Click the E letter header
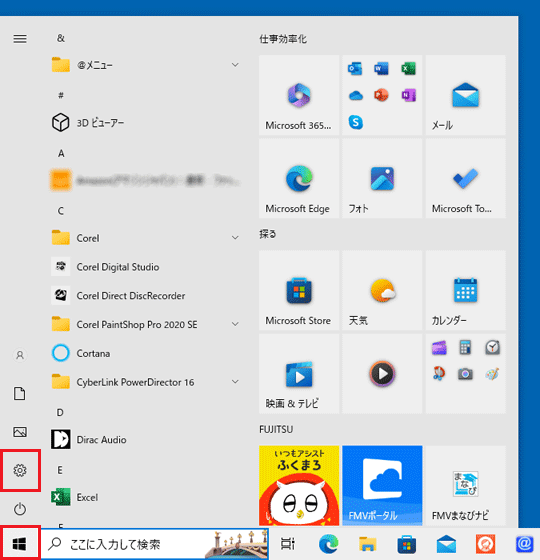 60,470
